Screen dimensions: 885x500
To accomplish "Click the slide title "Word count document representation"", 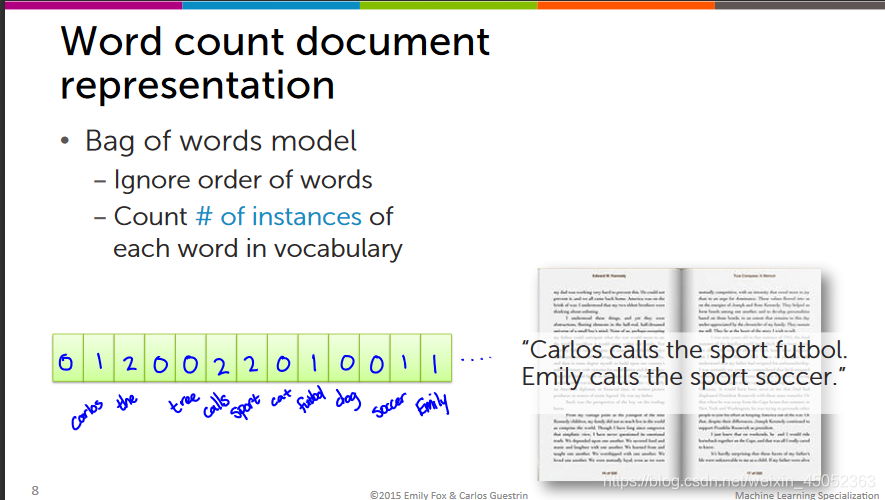I will click(x=275, y=63).
